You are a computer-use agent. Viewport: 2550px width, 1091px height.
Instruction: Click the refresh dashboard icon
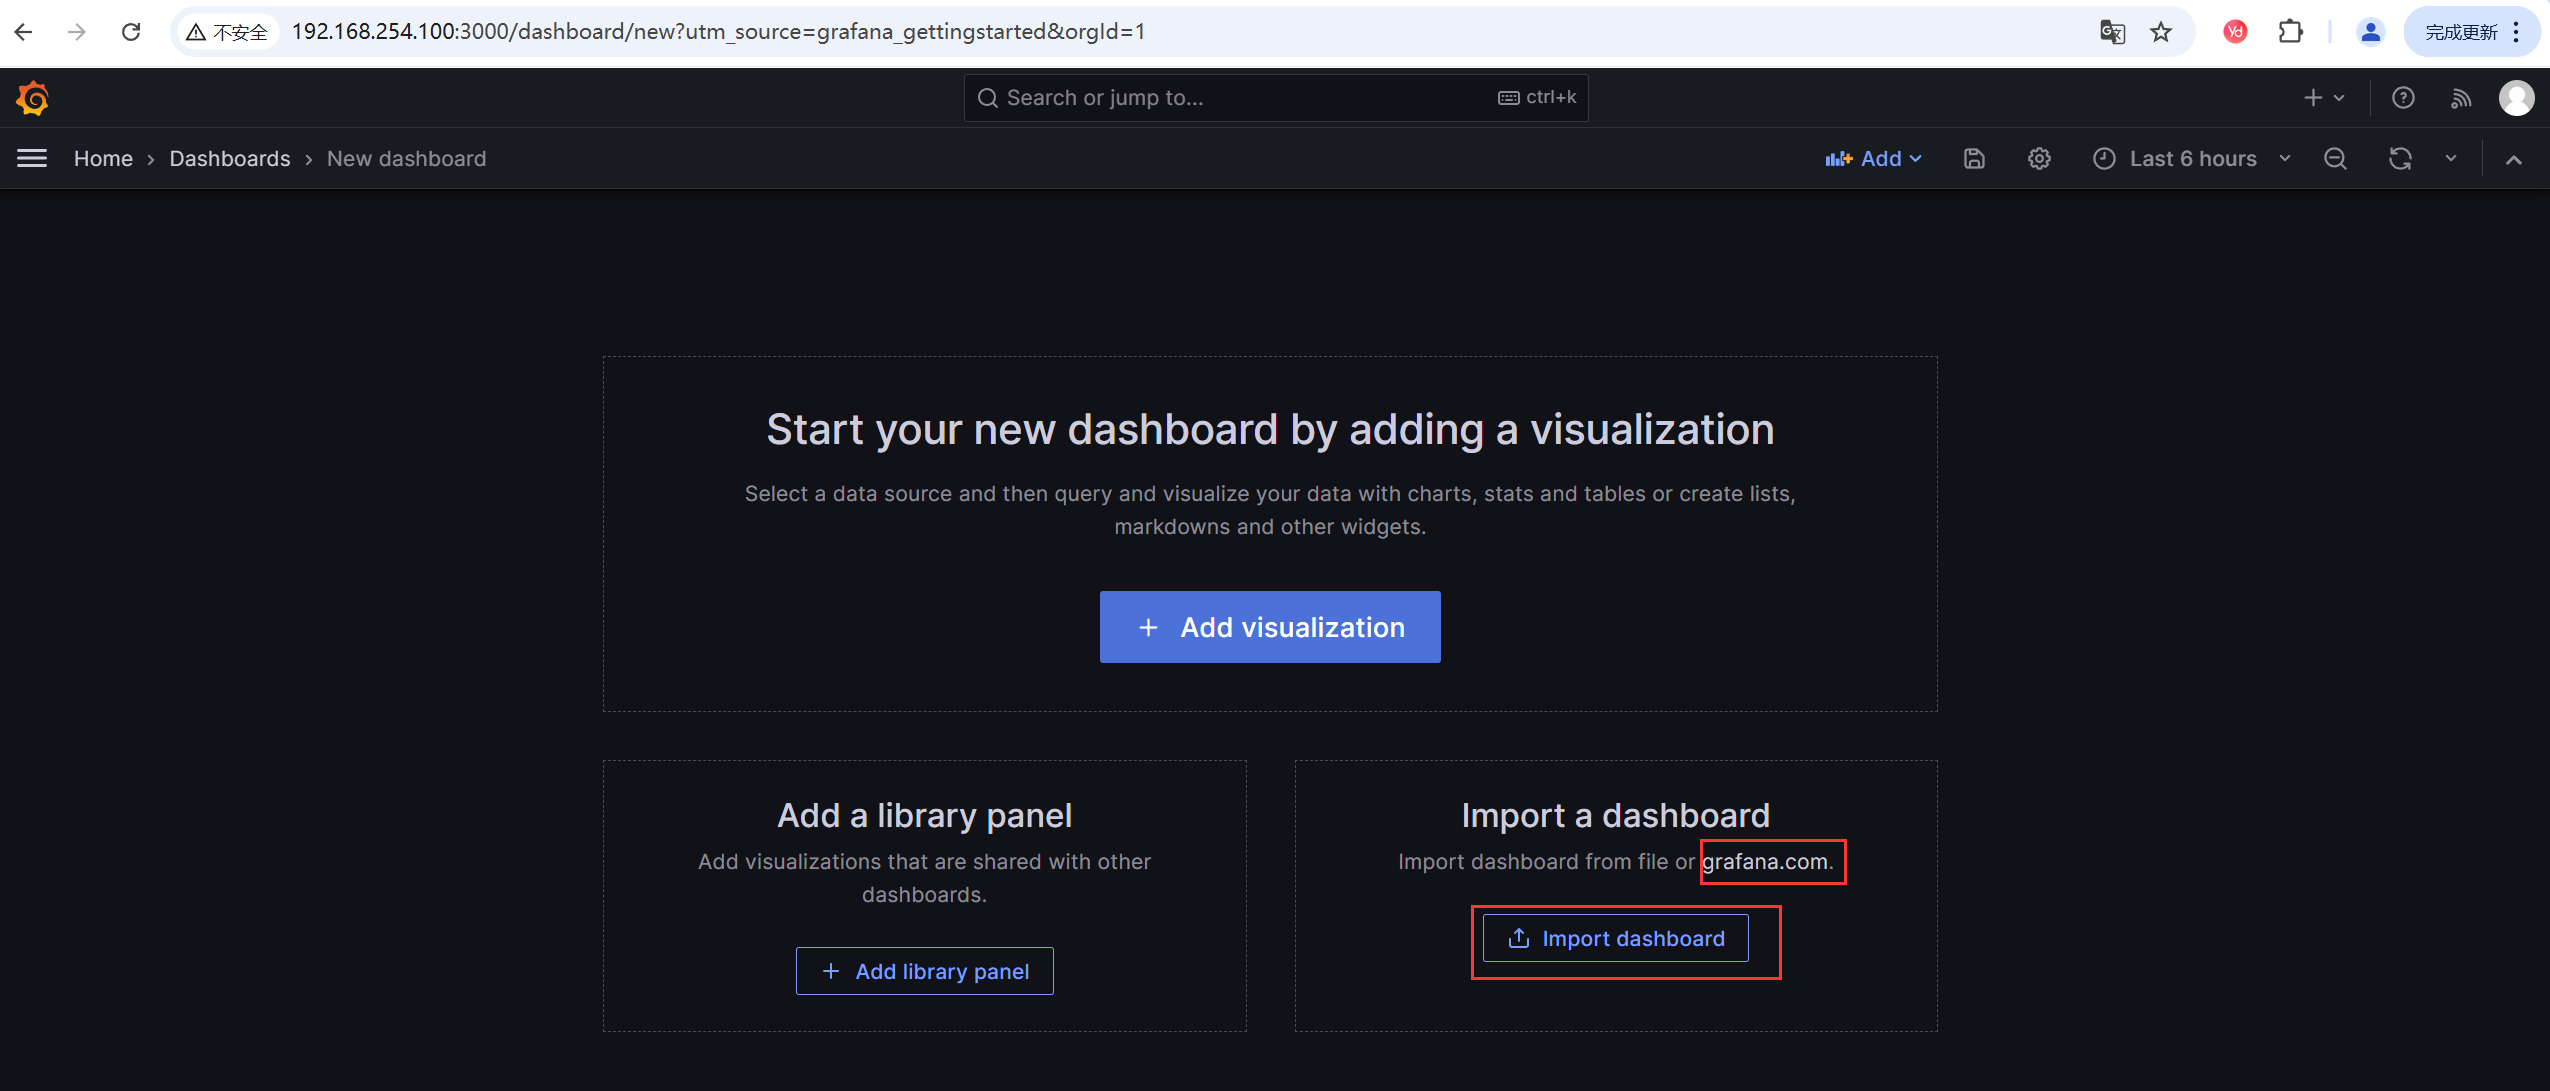(x=2400, y=158)
